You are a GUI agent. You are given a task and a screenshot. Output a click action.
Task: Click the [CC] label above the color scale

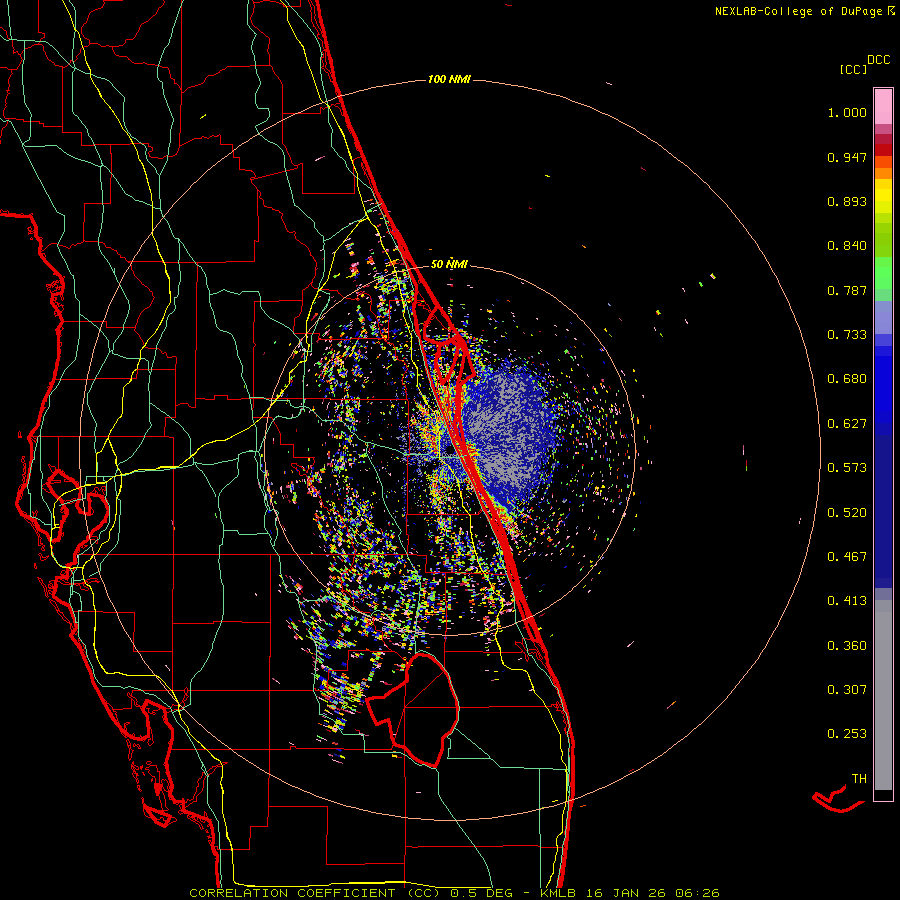(853, 69)
